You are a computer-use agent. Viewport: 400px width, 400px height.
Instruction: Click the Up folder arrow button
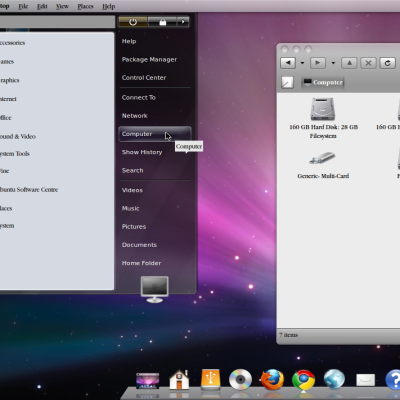click(x=349, y=63)
